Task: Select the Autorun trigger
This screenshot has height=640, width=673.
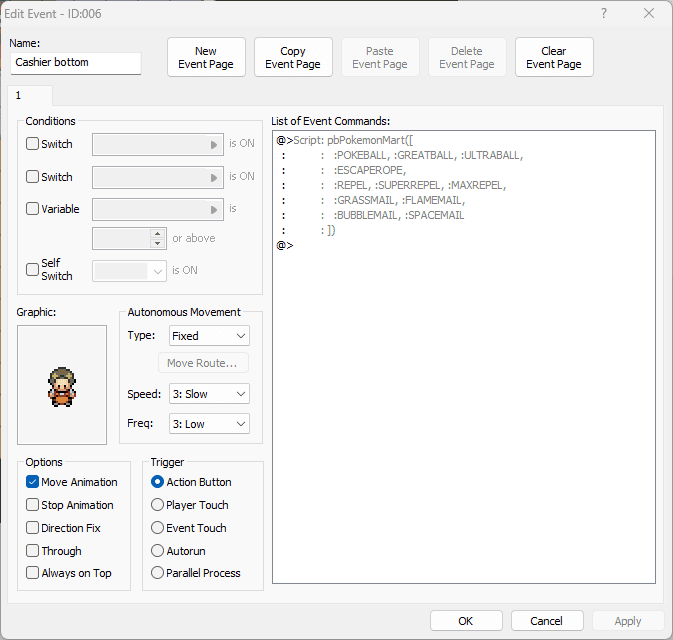Action: (x=158, y=550)
